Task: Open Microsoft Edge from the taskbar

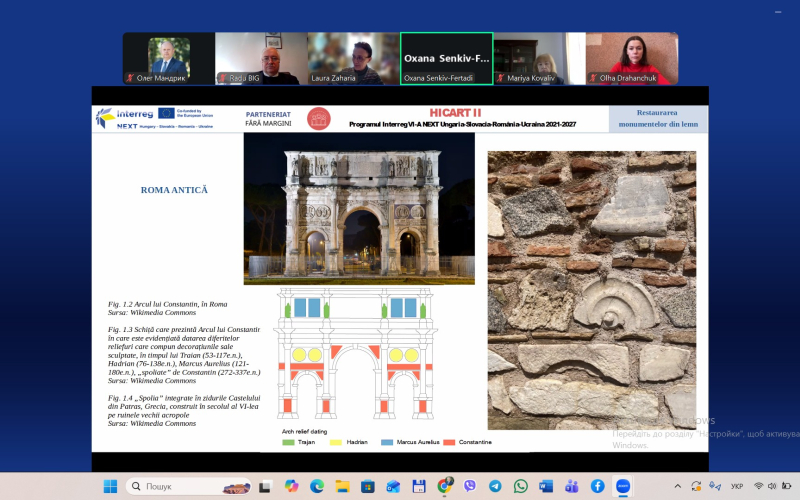Action: 317,486
